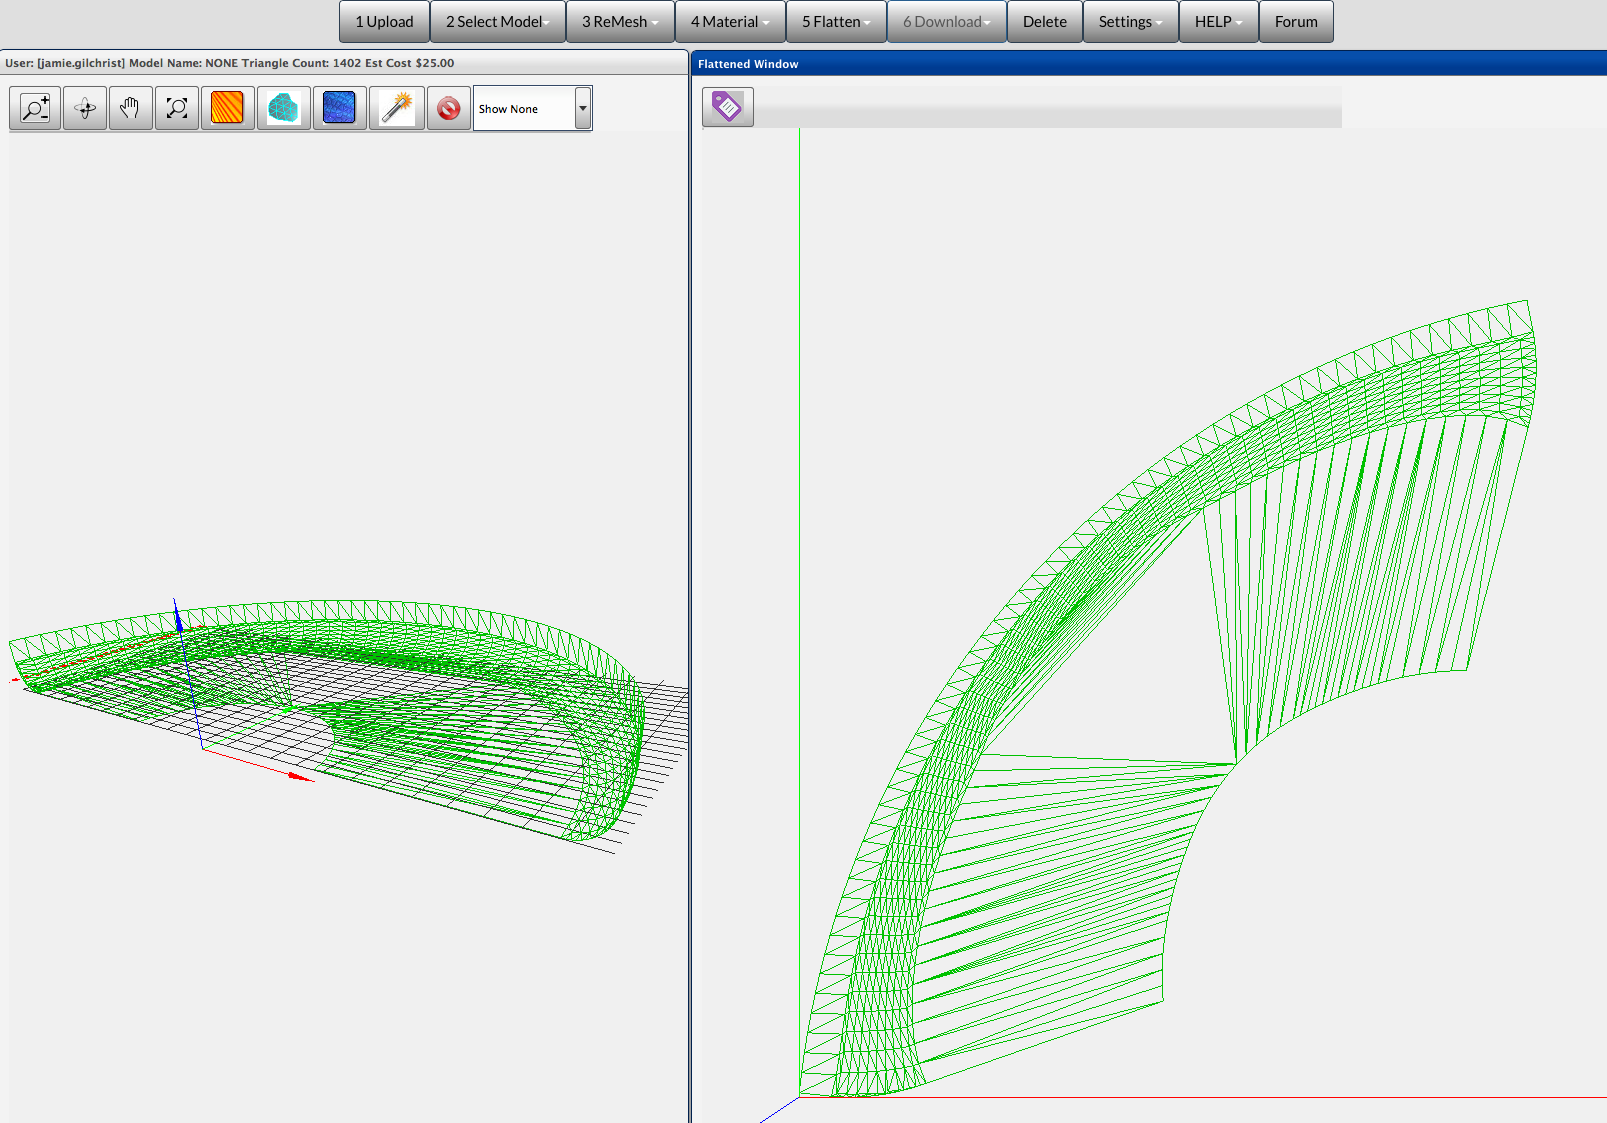Click the orange striped surface icon

(227, 108)
